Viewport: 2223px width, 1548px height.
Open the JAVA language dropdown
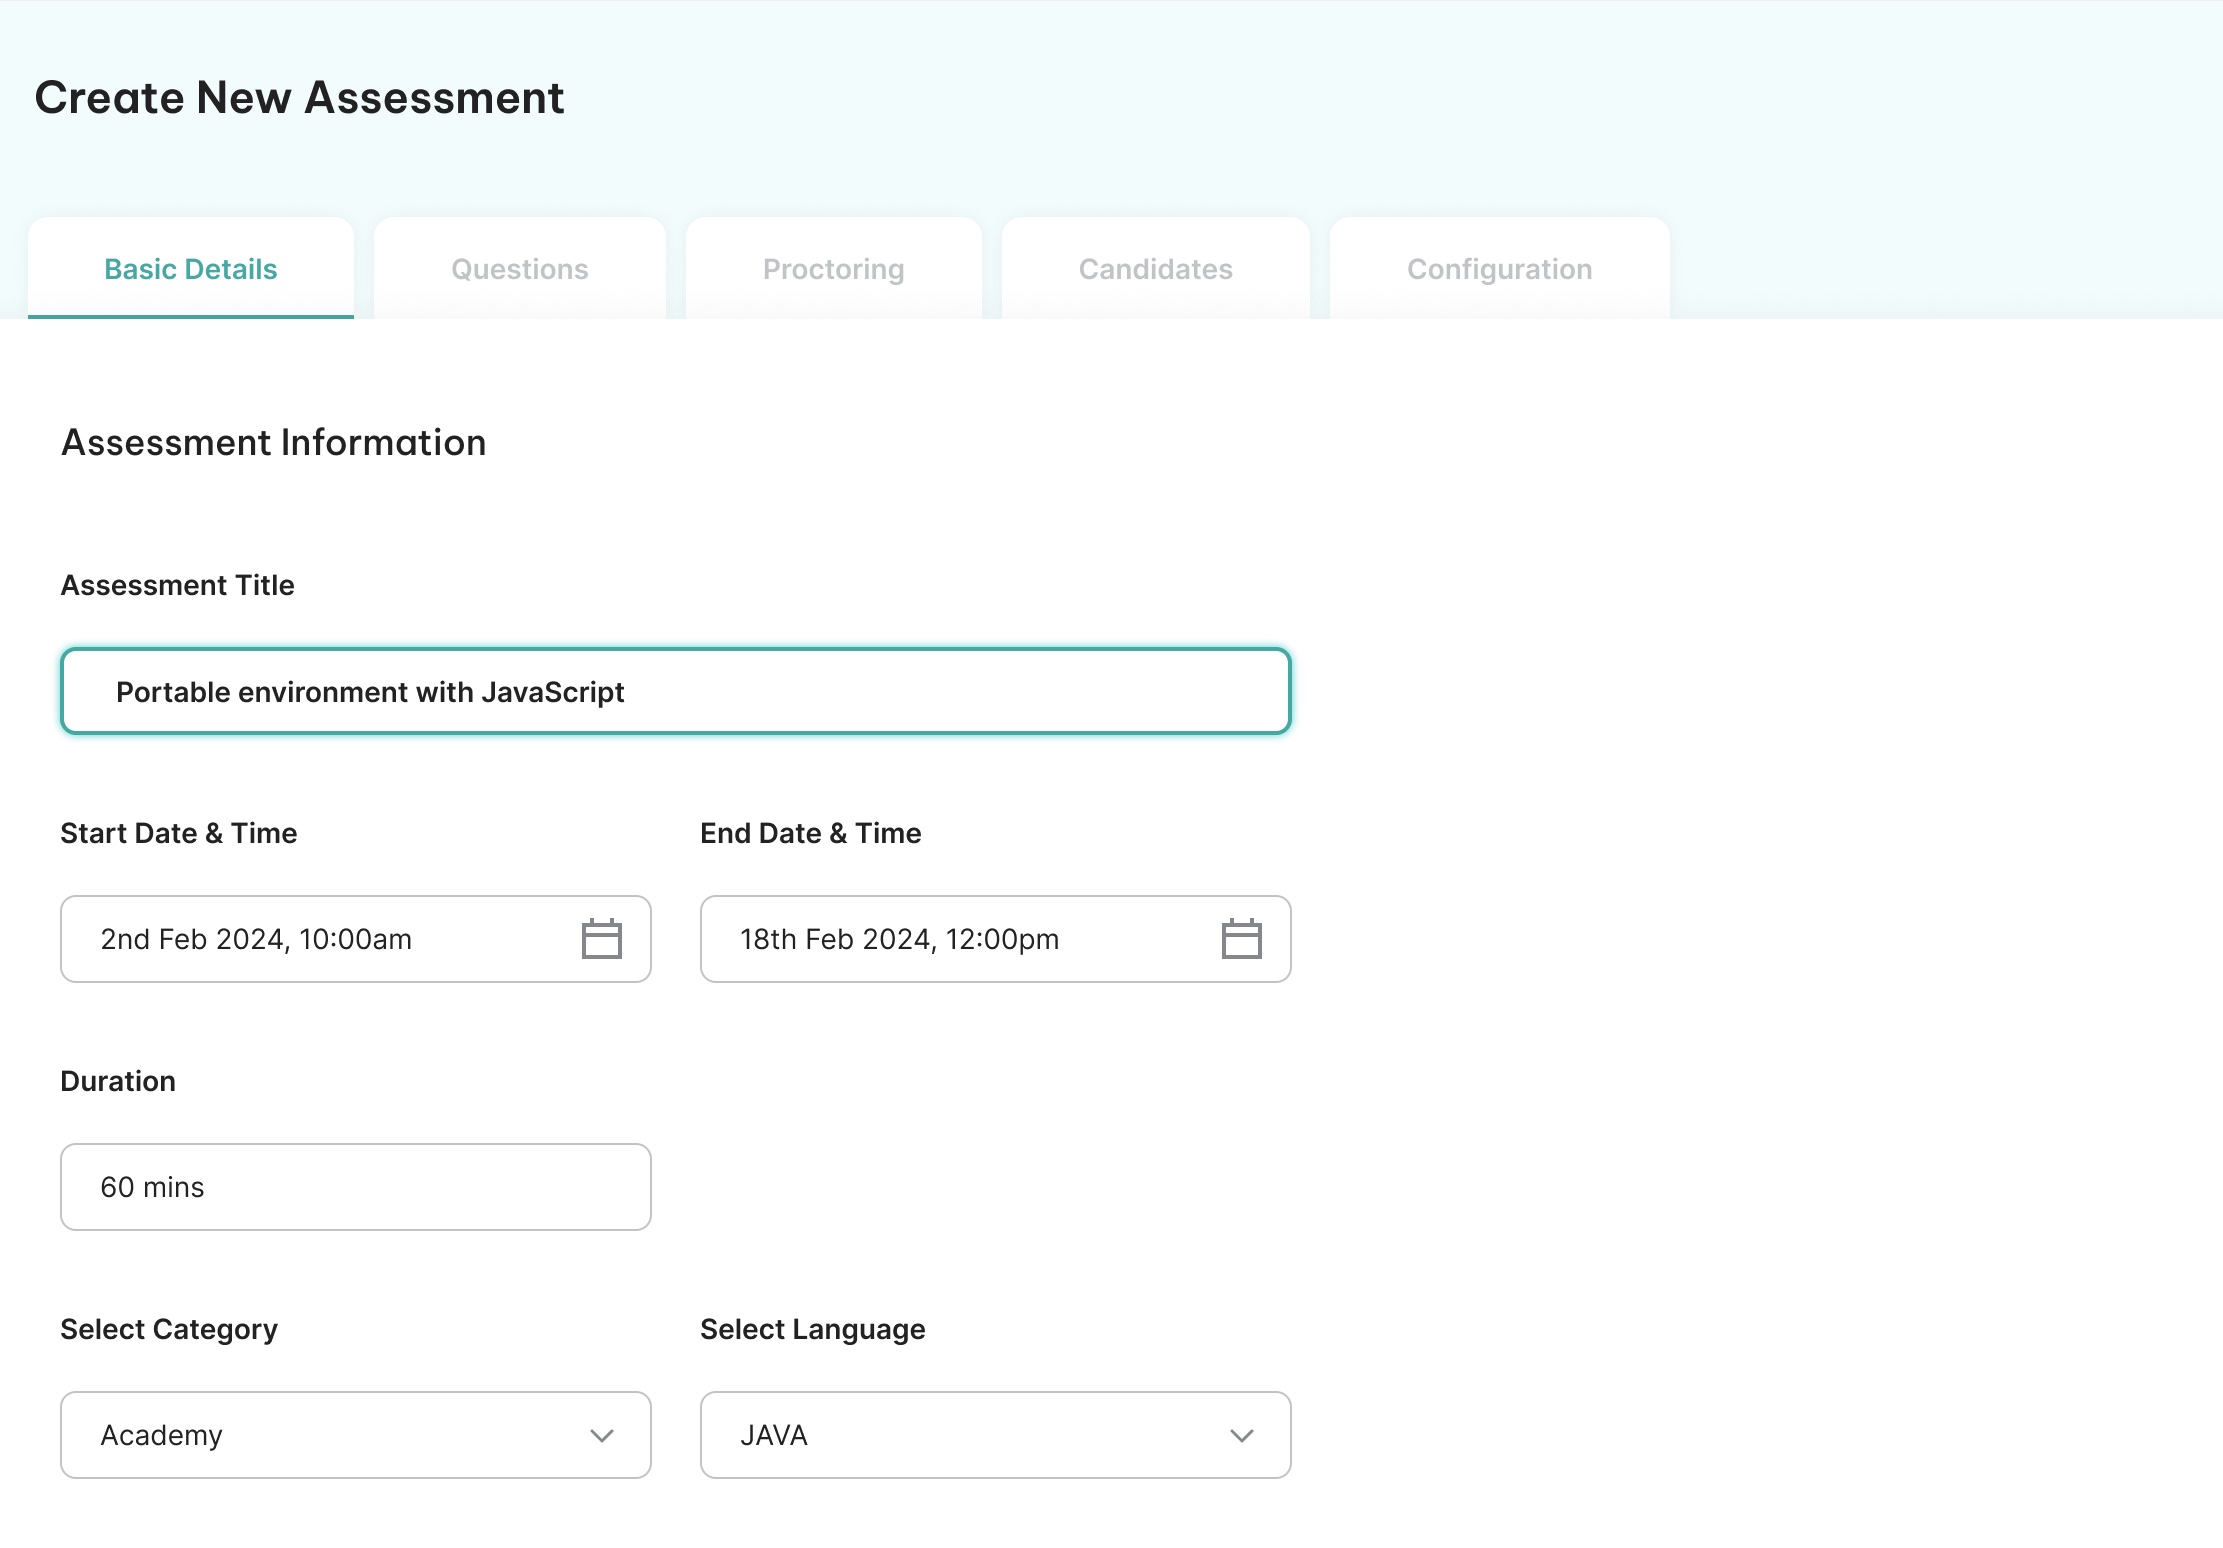[995, 1435]
